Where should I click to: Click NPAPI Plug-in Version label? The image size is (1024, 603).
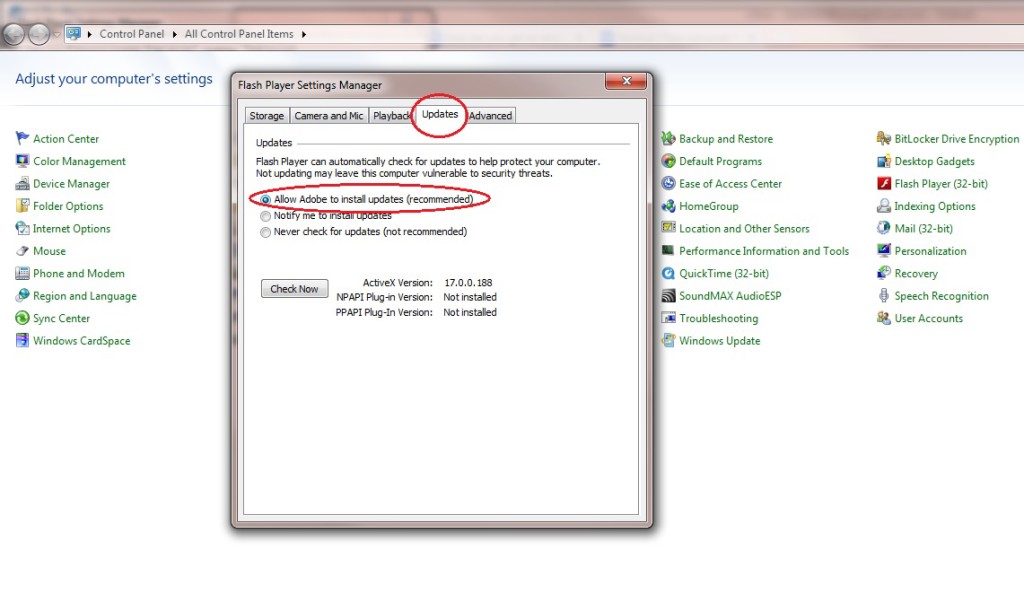click(x=384, y=297)
